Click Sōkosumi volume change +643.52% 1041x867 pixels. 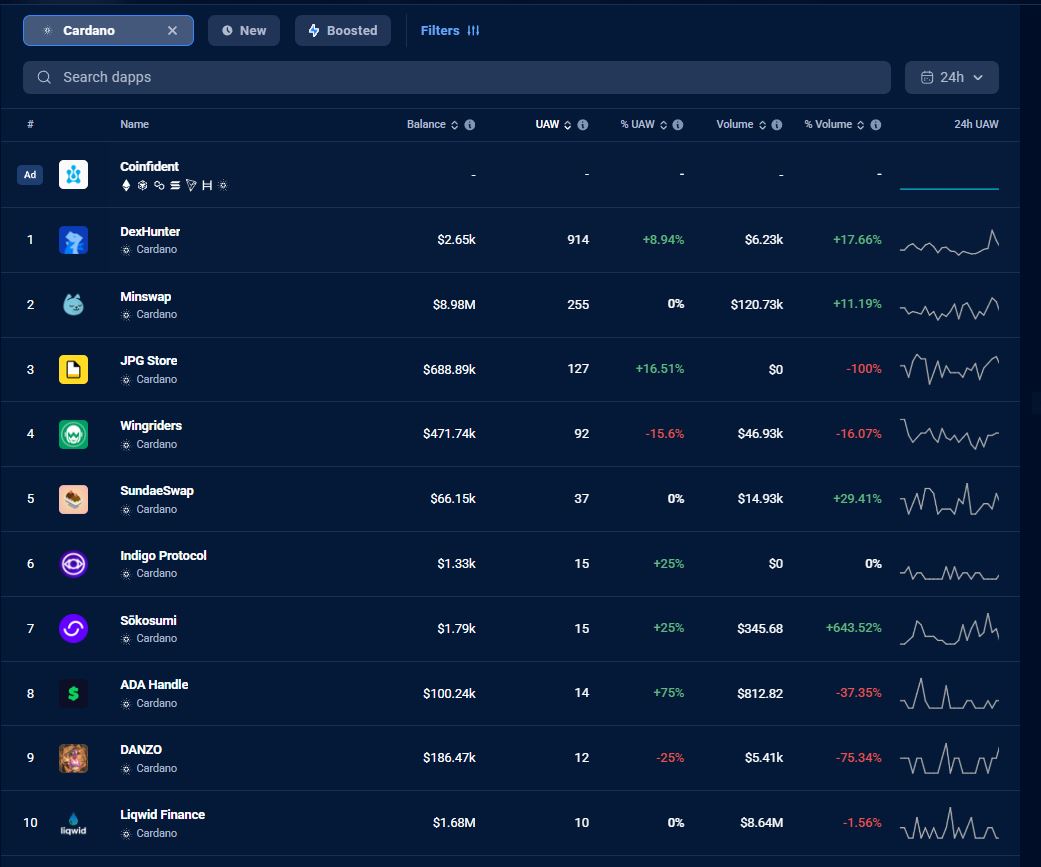(853, 628)
